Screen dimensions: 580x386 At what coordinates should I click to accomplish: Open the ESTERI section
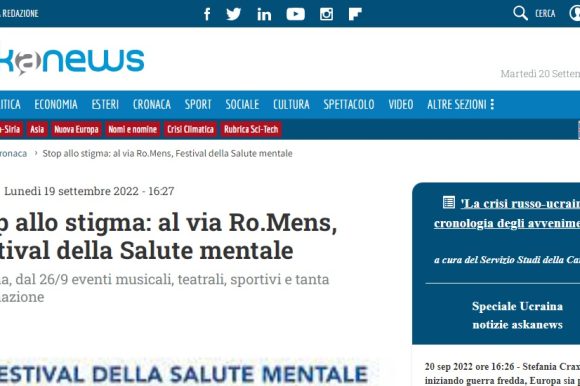tap(105, 105)
